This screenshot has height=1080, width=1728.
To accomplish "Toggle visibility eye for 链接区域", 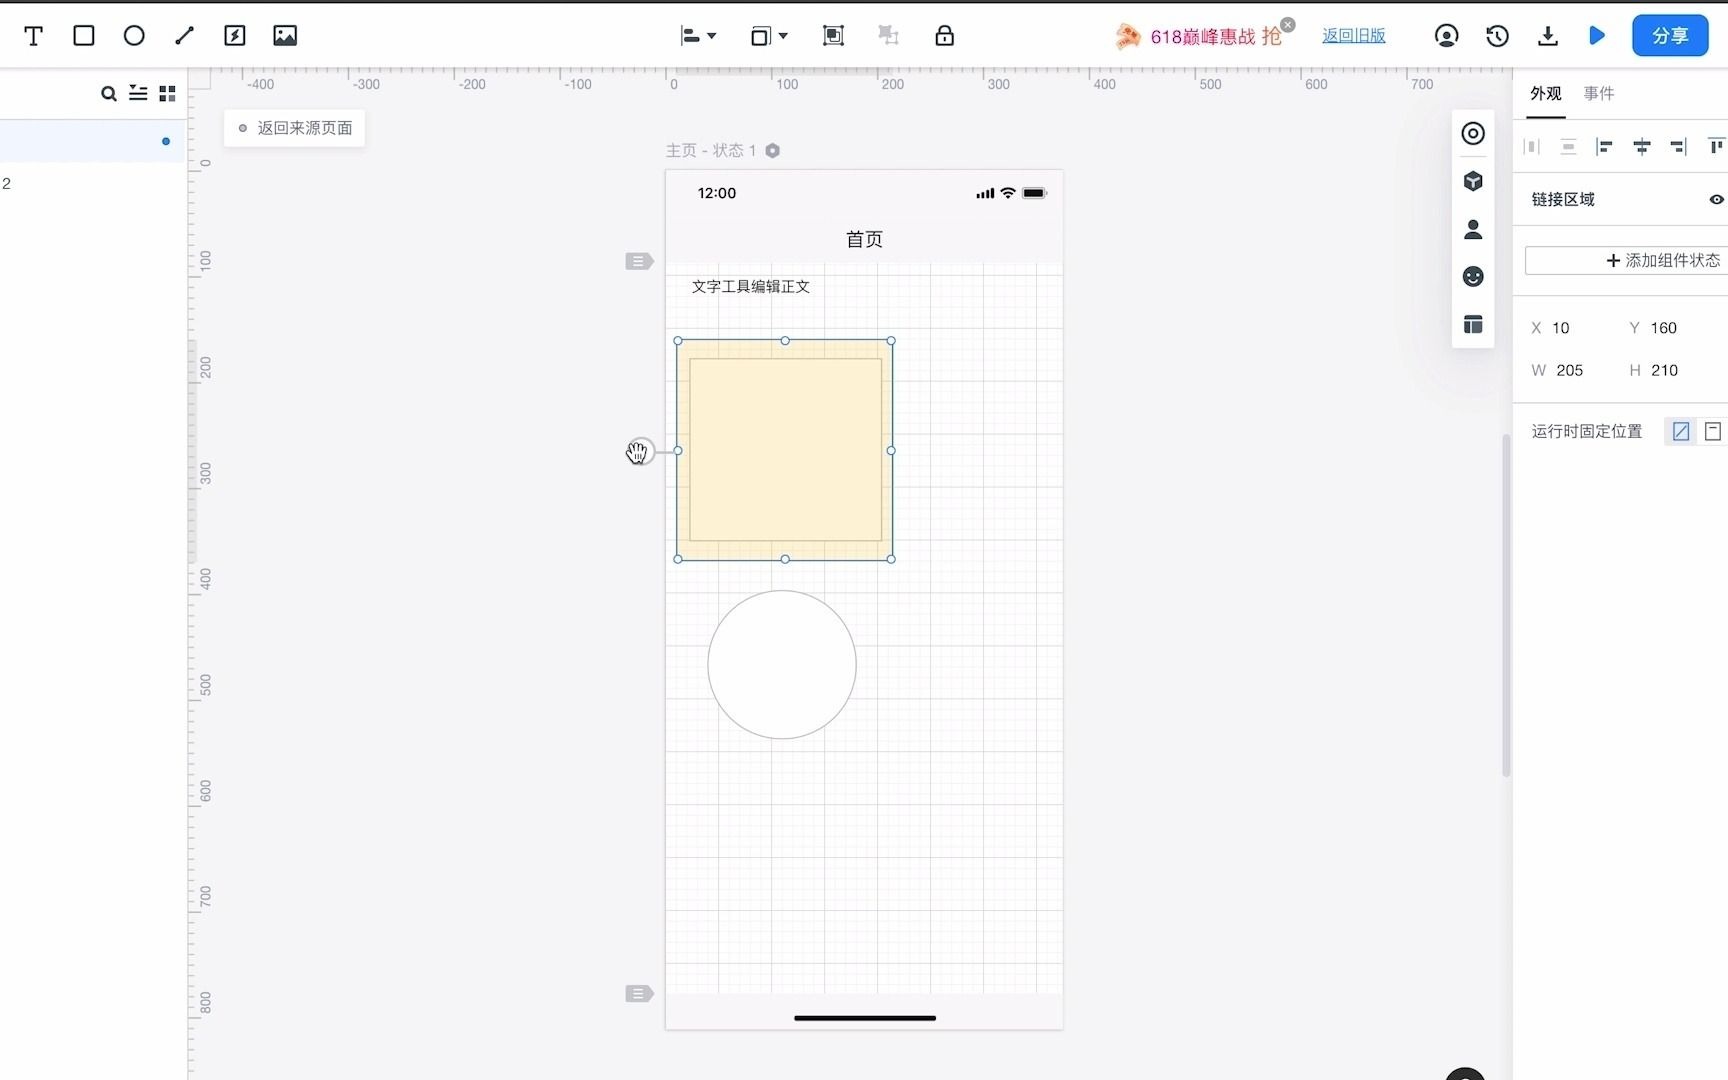I will pos(1716,200).
